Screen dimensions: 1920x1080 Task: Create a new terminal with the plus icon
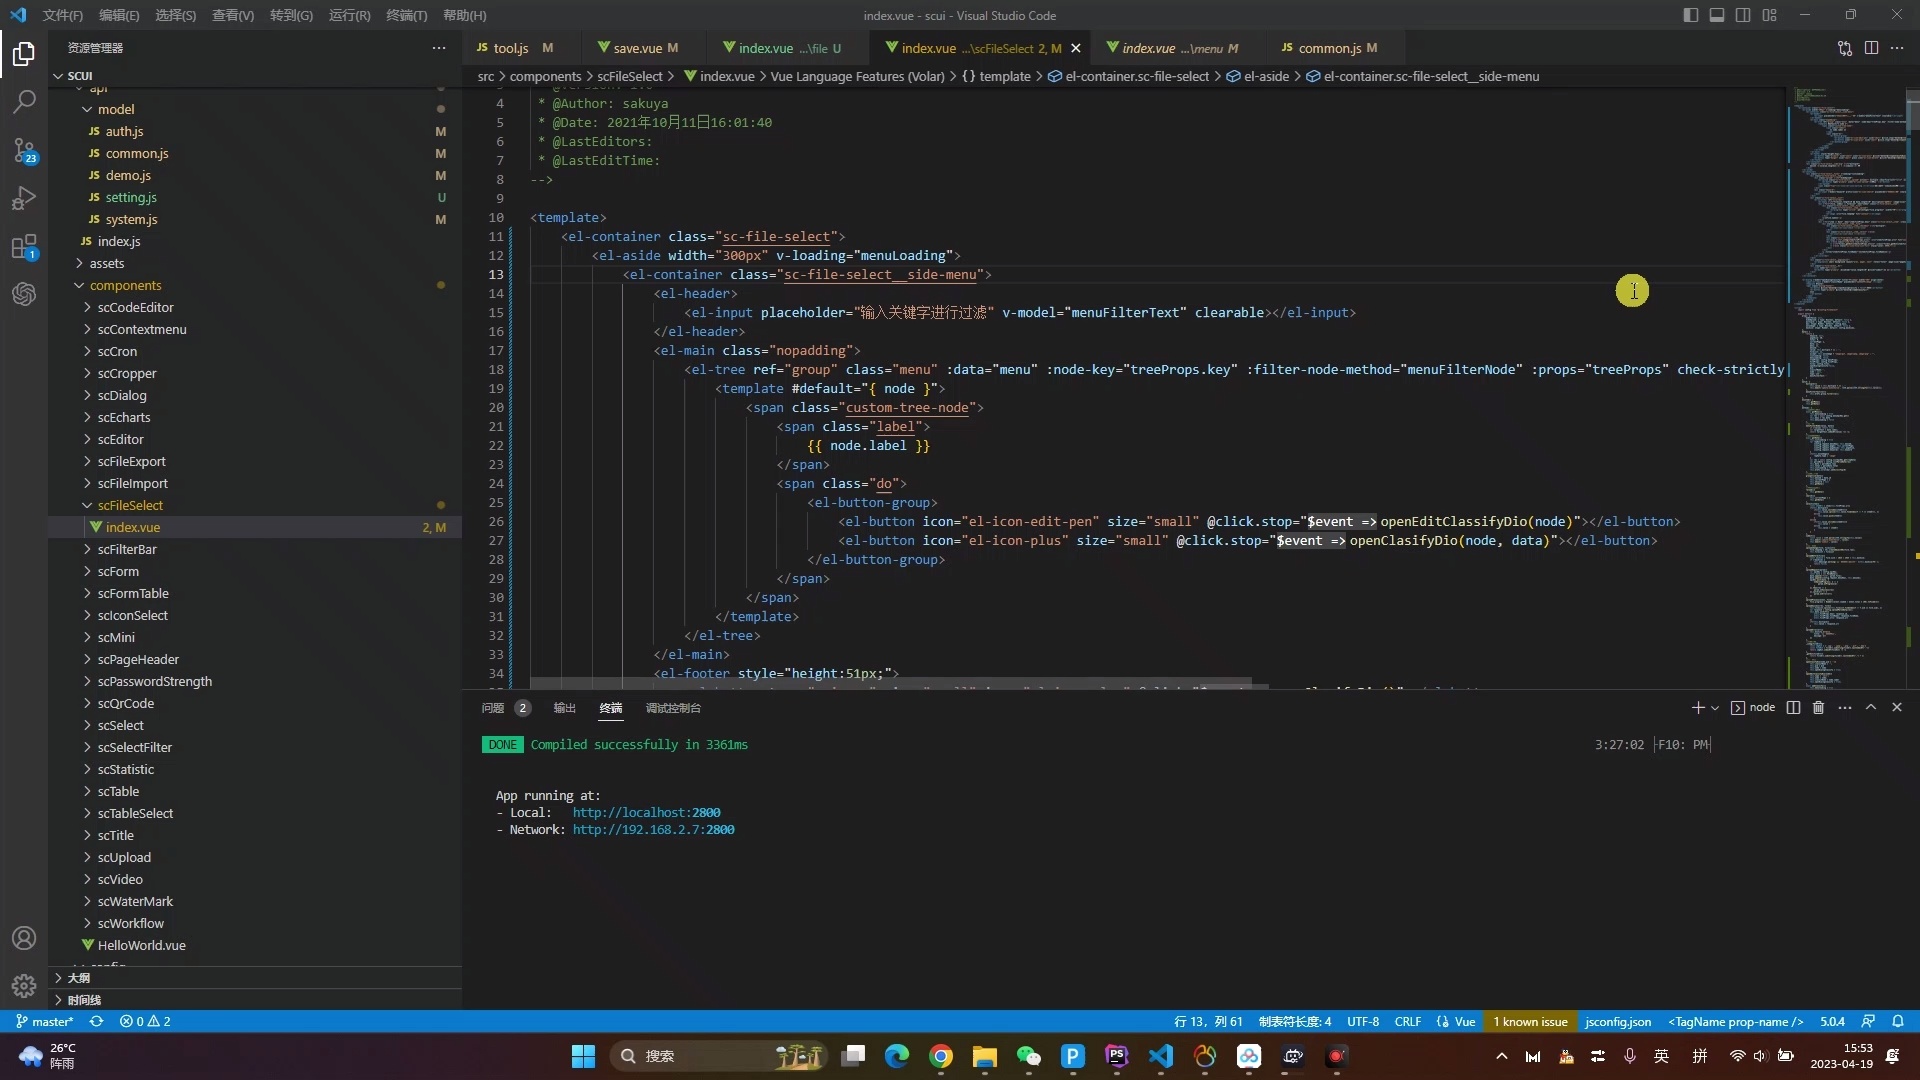[1697, 707]
